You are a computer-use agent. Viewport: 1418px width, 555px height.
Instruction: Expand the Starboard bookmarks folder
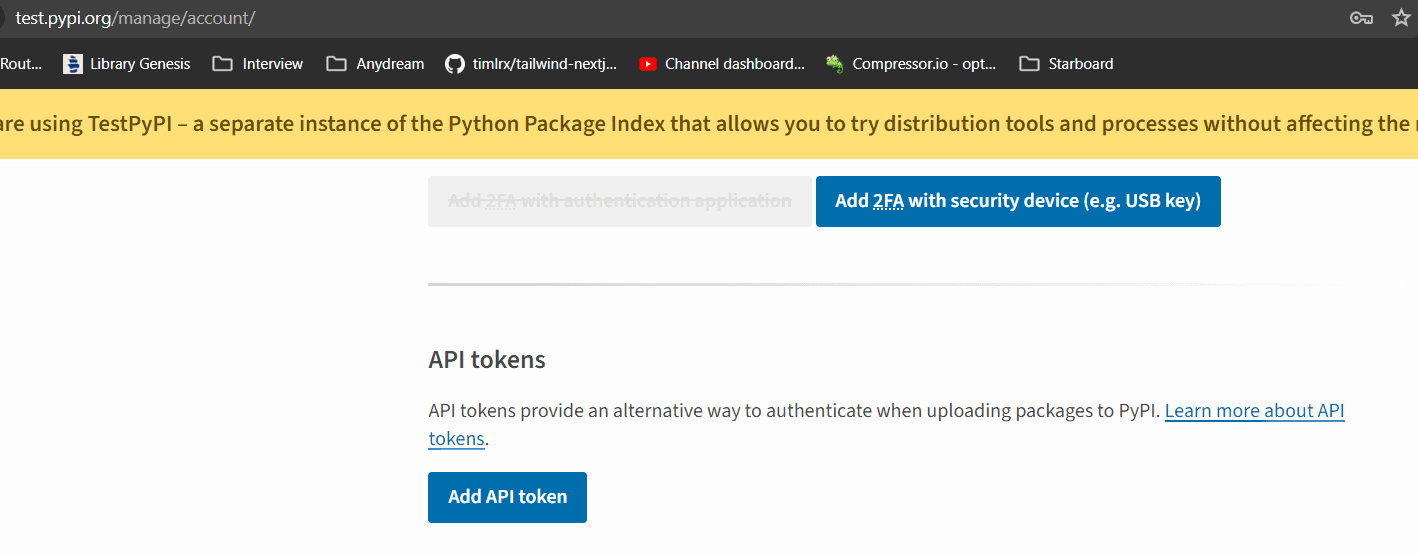pyautogui.click(x=1066, y=64)
